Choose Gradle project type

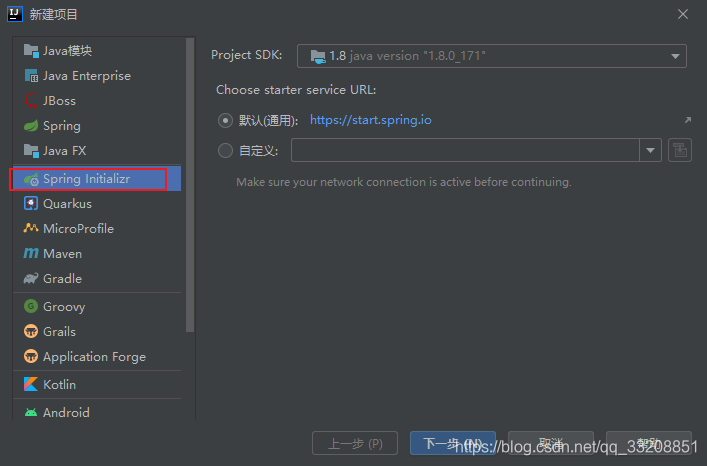point(97,279)
